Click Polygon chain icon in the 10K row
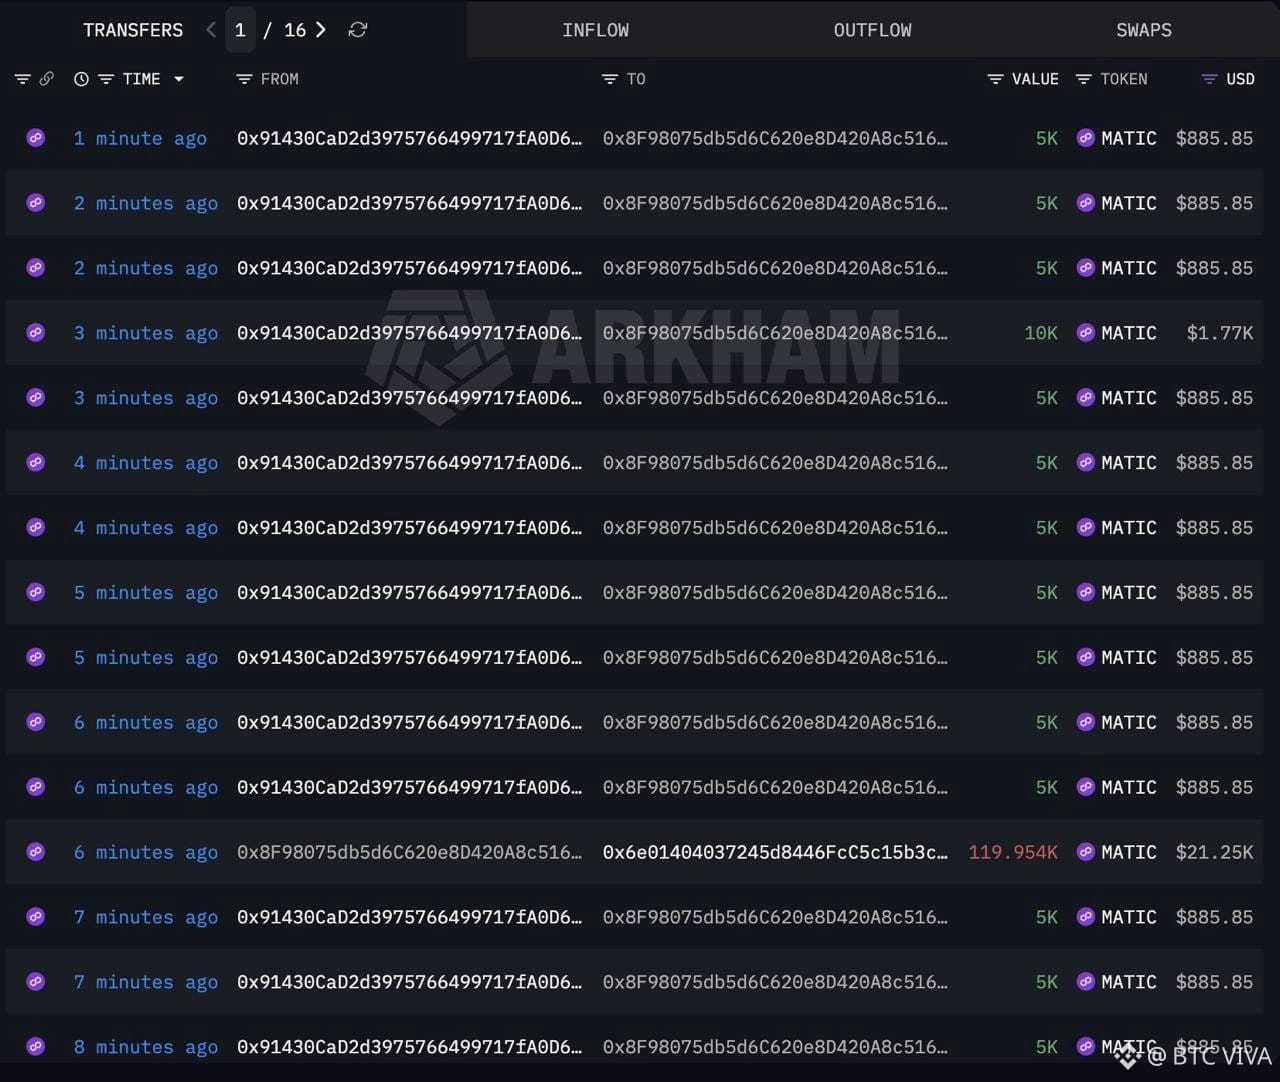This screenshot has width=1280, height=1082. coord(36,333)
